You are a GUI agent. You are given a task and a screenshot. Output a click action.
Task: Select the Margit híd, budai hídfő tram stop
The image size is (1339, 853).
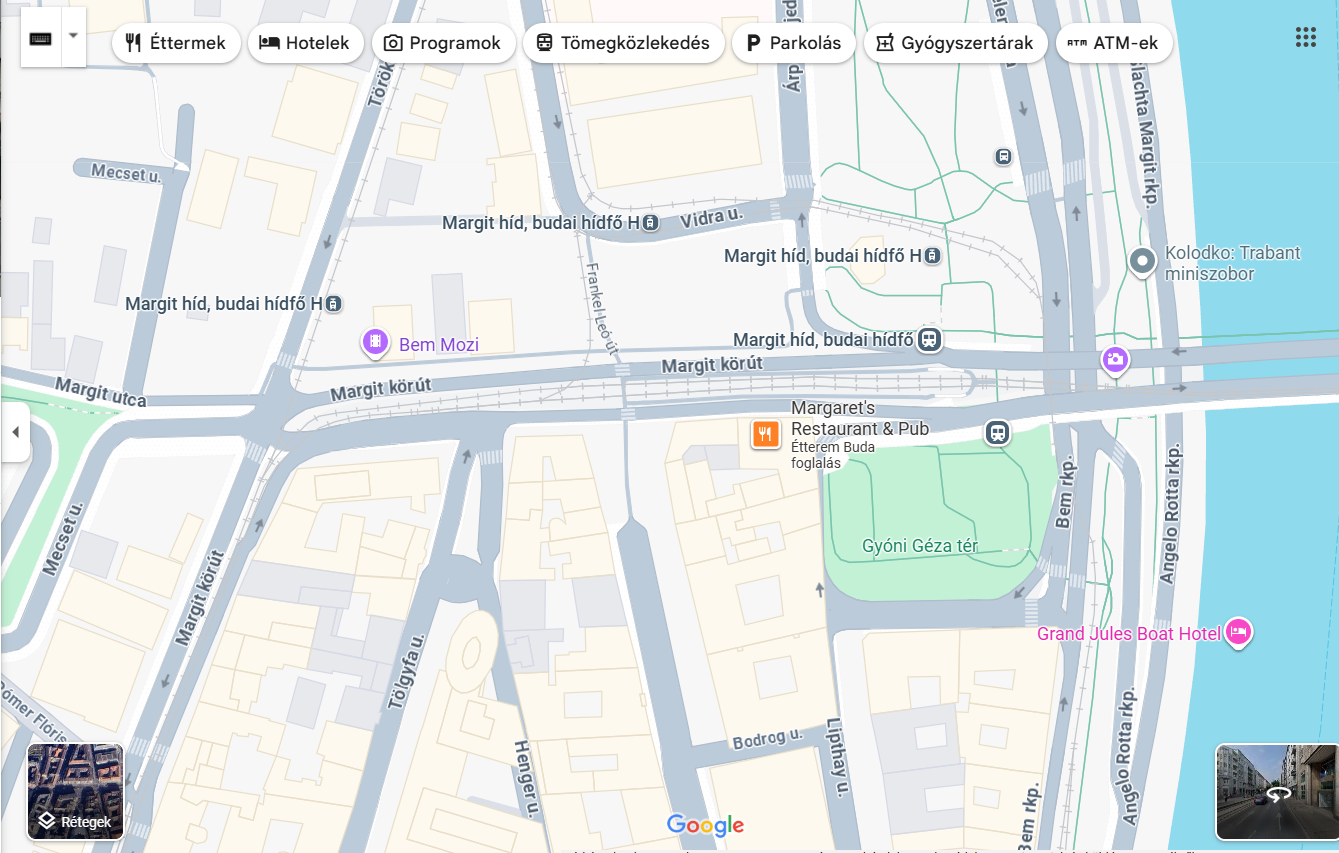pos(930,340)
